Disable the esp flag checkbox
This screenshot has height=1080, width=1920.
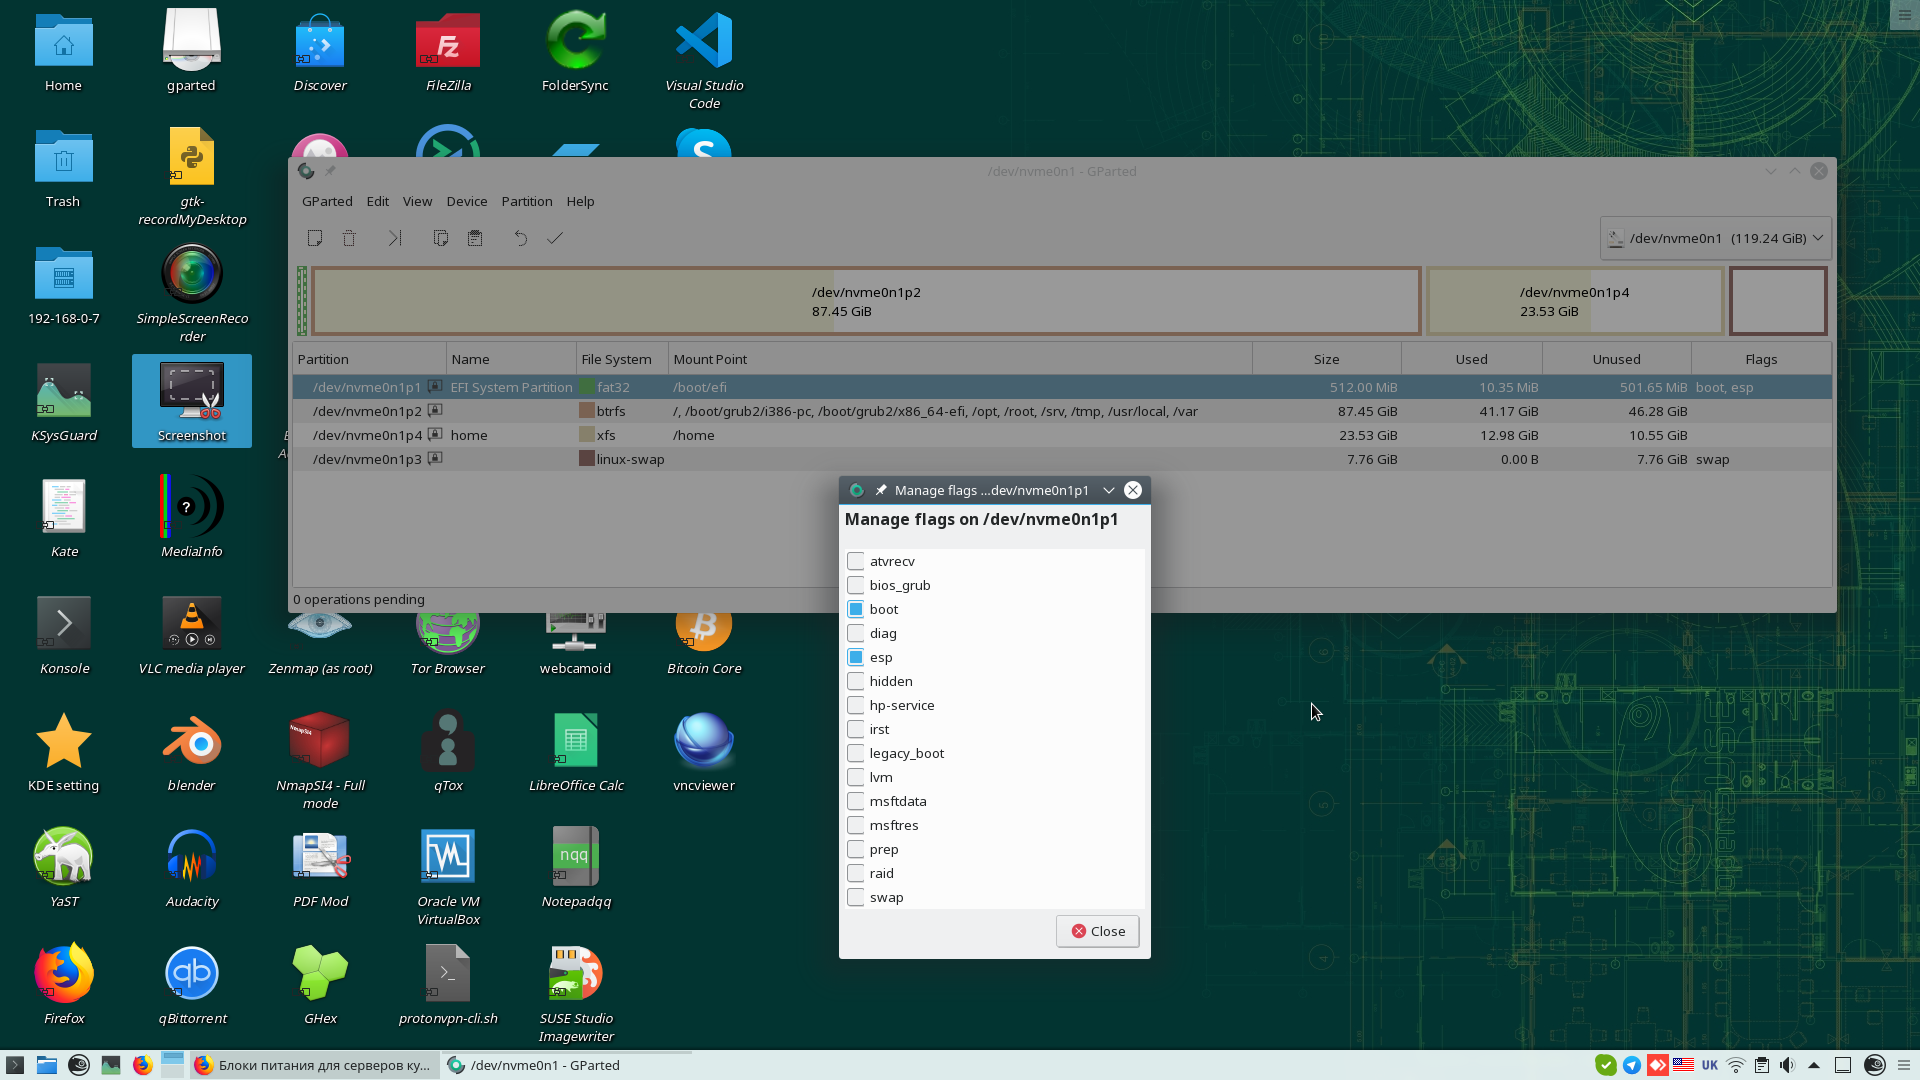point(856,657)
